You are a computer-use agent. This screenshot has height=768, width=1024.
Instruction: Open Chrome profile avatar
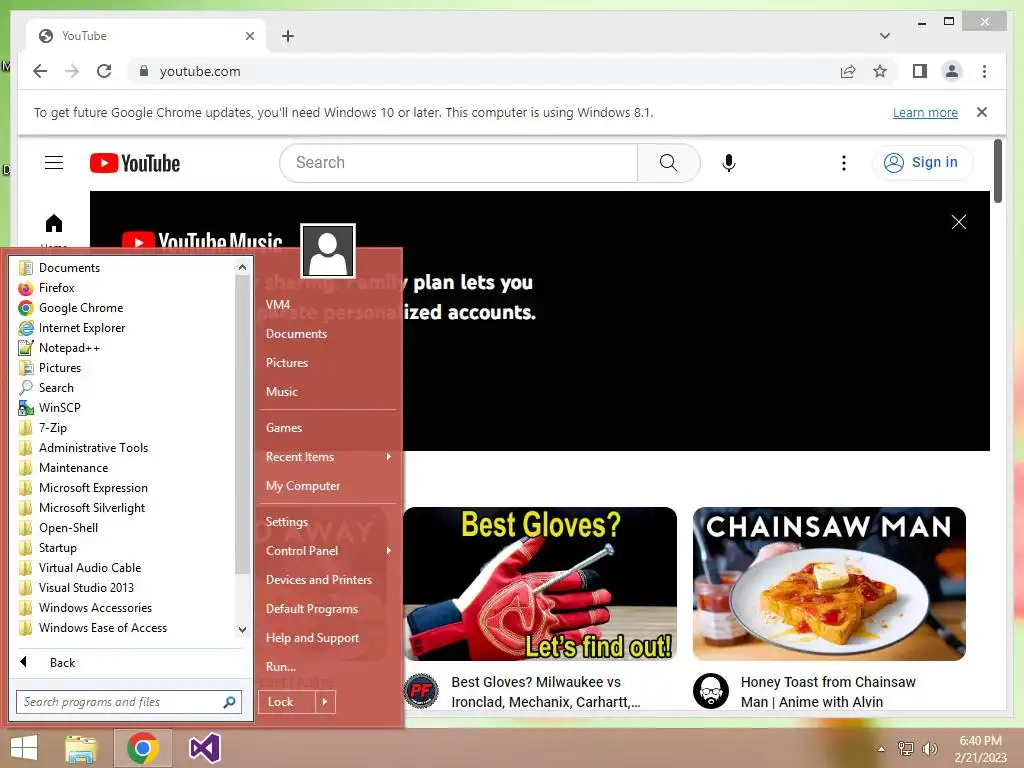point(952,71)
